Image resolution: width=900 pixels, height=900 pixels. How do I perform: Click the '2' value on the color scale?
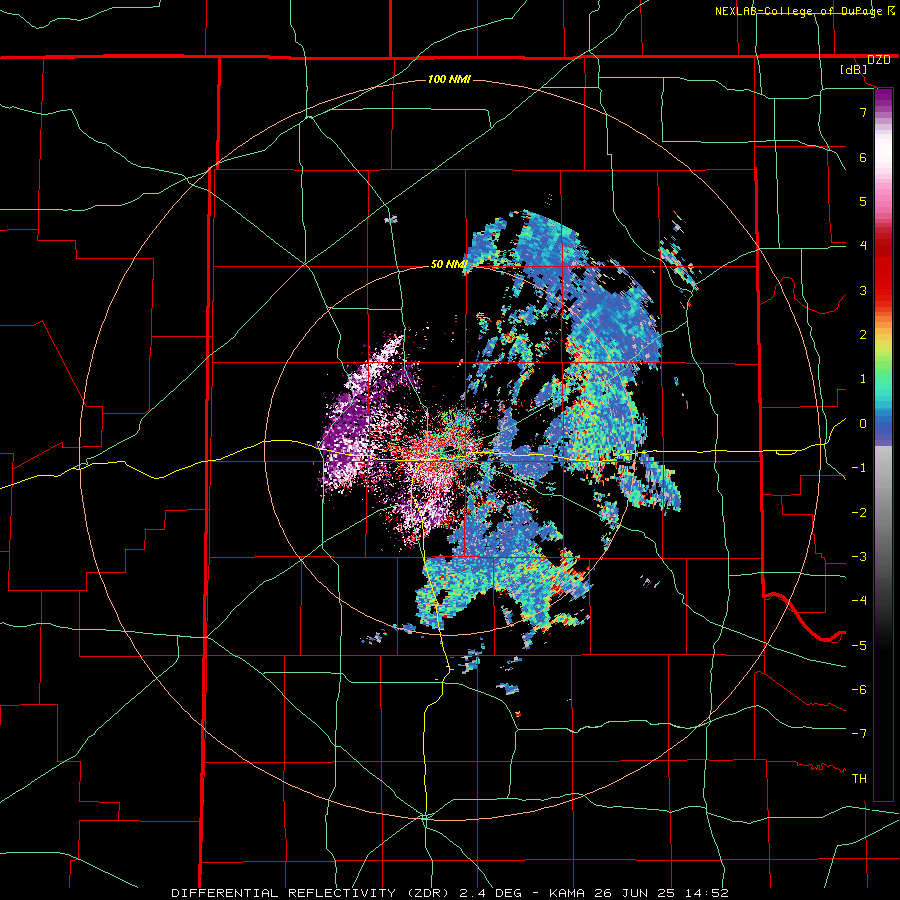tap(863, 335)
